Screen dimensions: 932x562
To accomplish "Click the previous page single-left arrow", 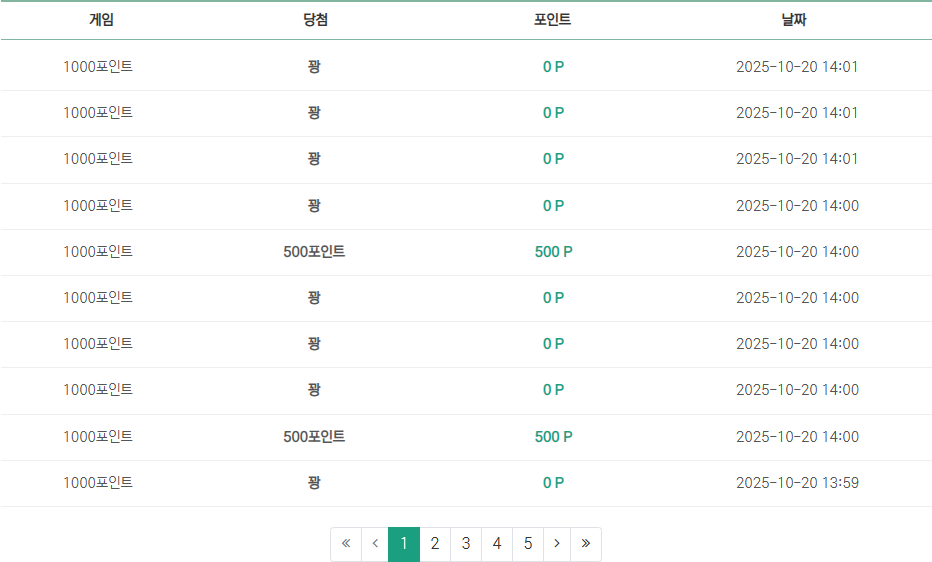I will (x=375, y=544).
